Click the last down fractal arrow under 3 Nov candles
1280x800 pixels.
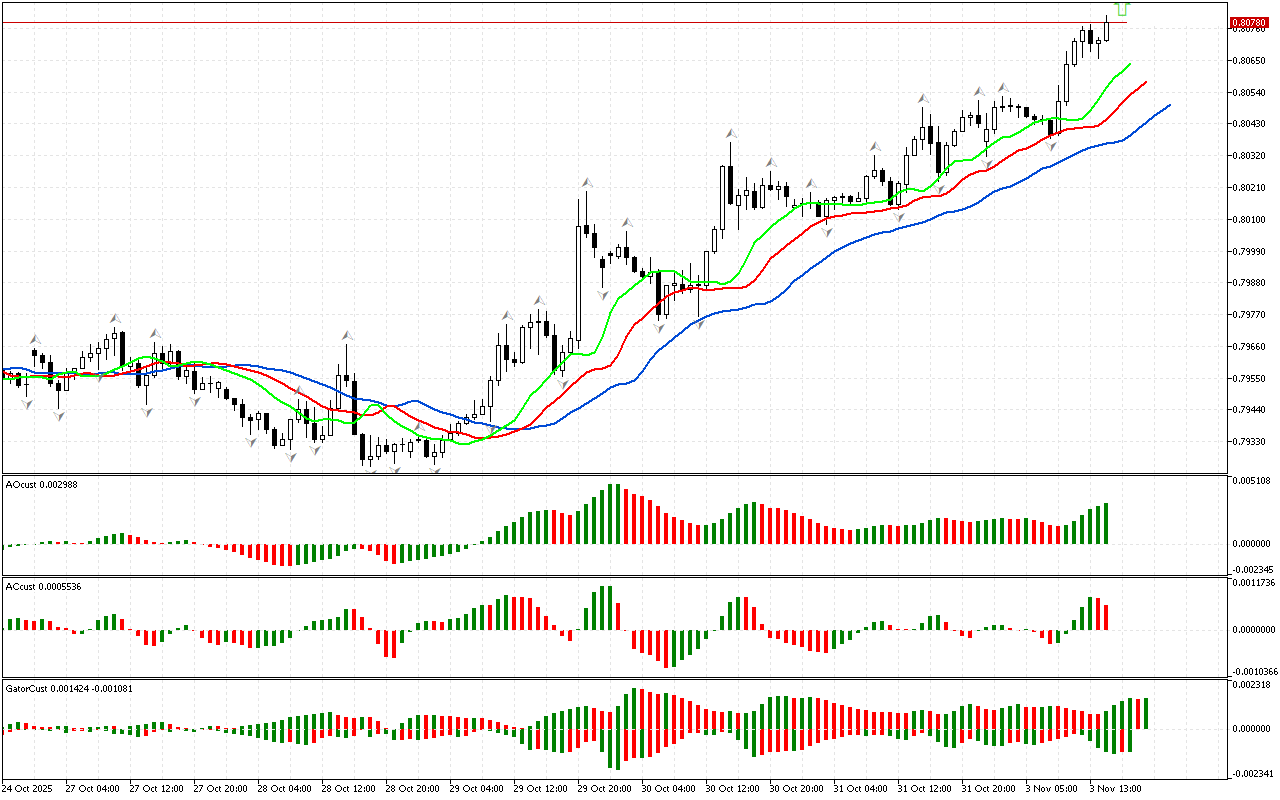(x=1051, y=145)
